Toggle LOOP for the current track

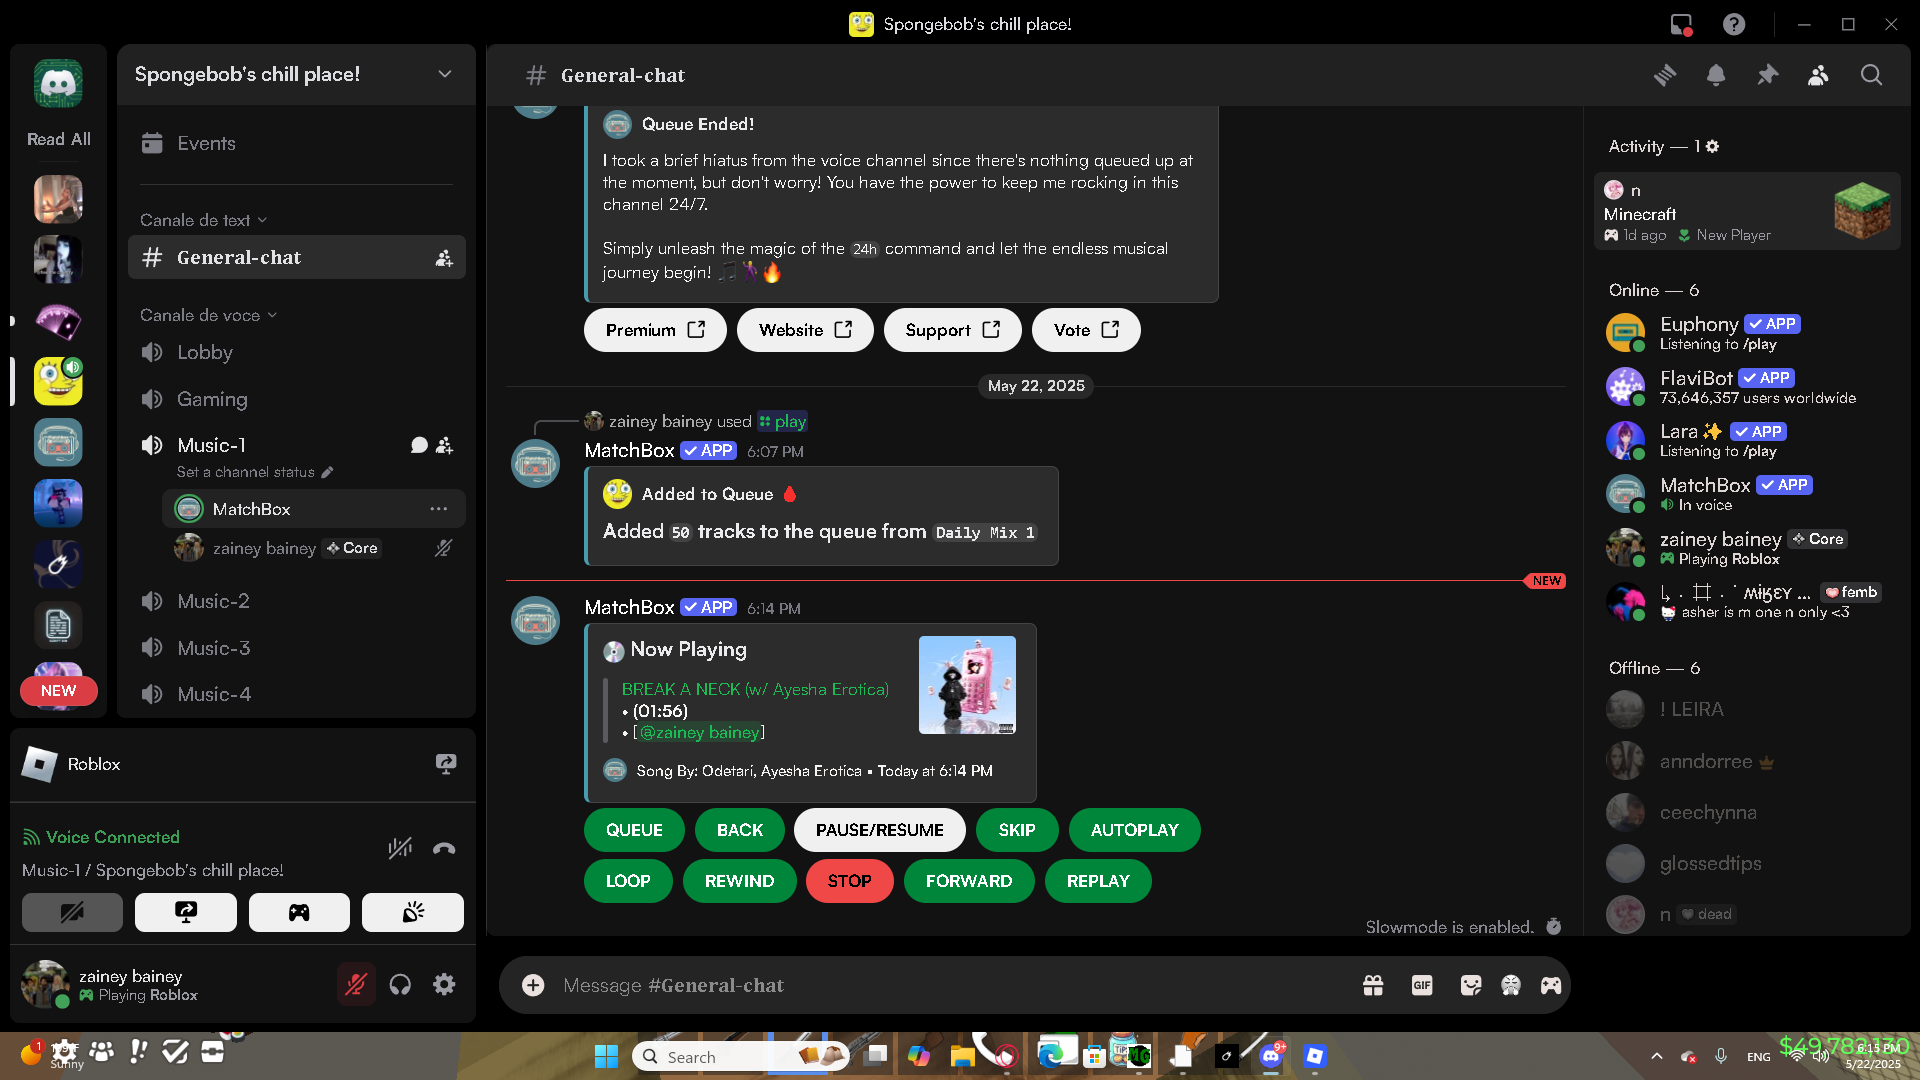click(x=628, y=881)
